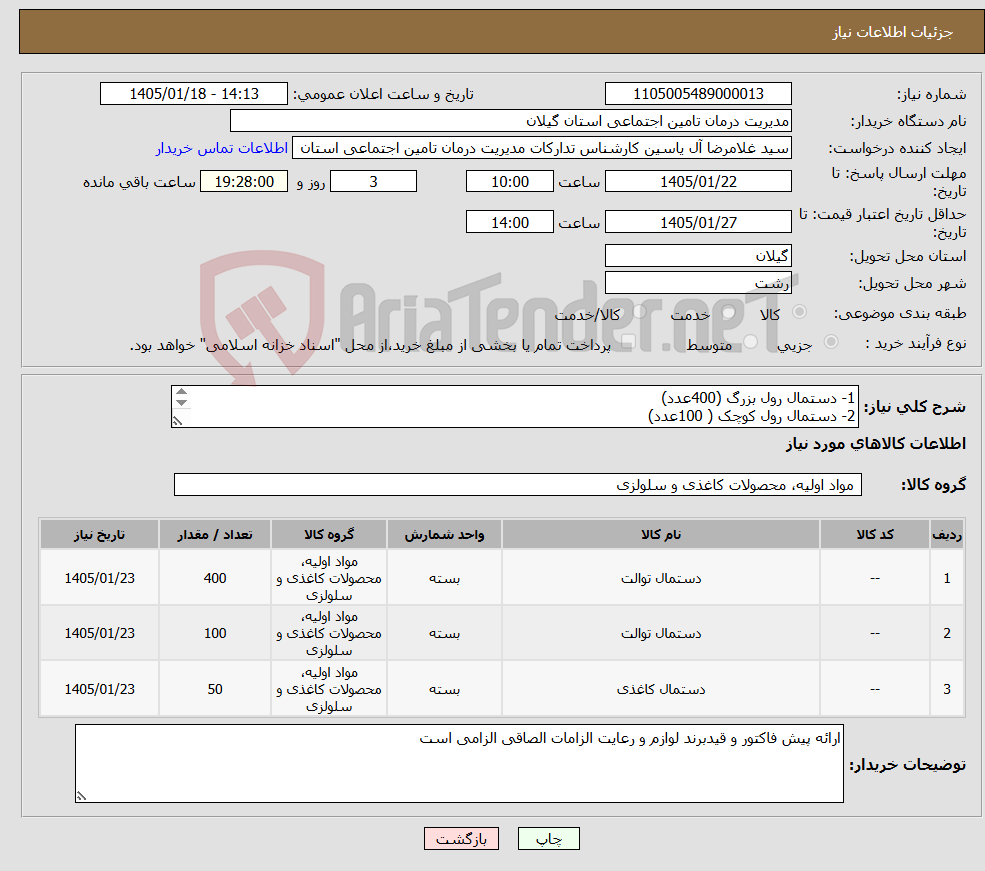Click the ایجاد کننده درخواست field
The height and width of the screenshot is (871, 985).
pos(541,148)
